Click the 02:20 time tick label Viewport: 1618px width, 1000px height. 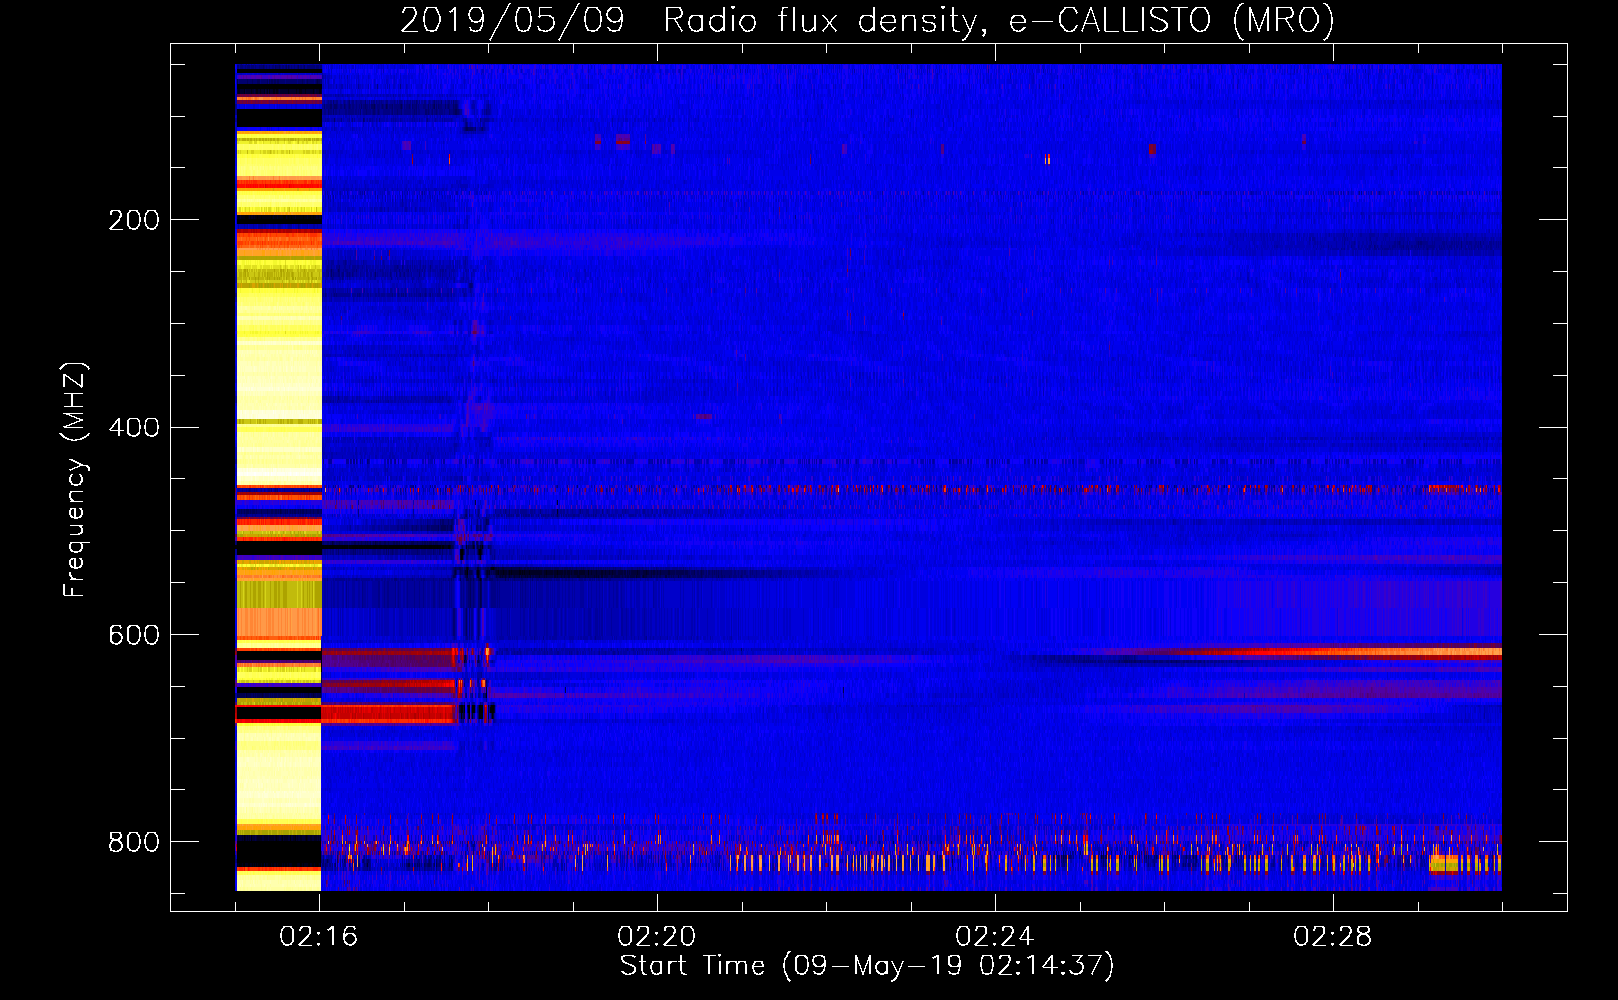(657, 937)
